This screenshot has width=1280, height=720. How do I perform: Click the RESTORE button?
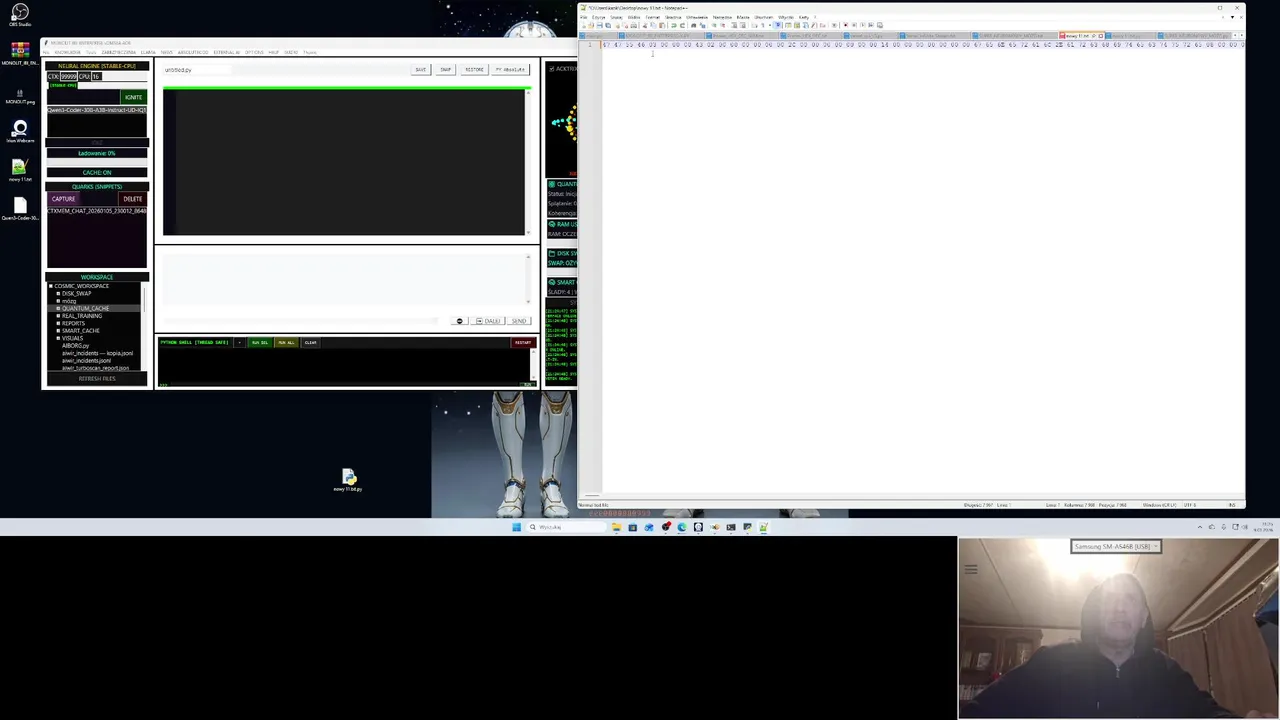point(474,70)
